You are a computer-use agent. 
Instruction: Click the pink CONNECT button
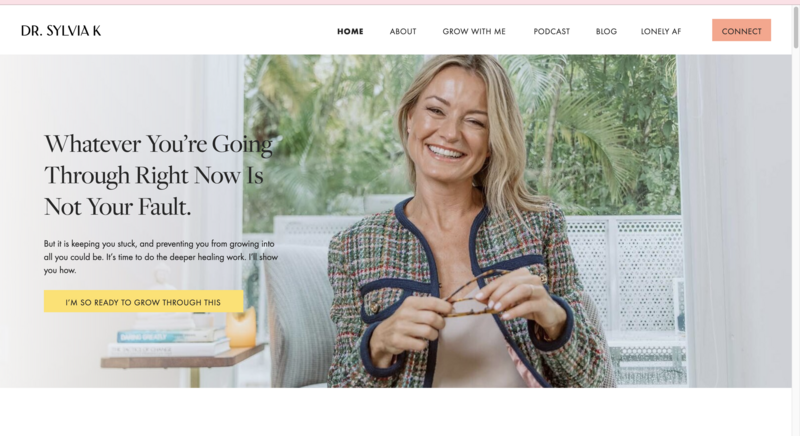tap(741, 31)
